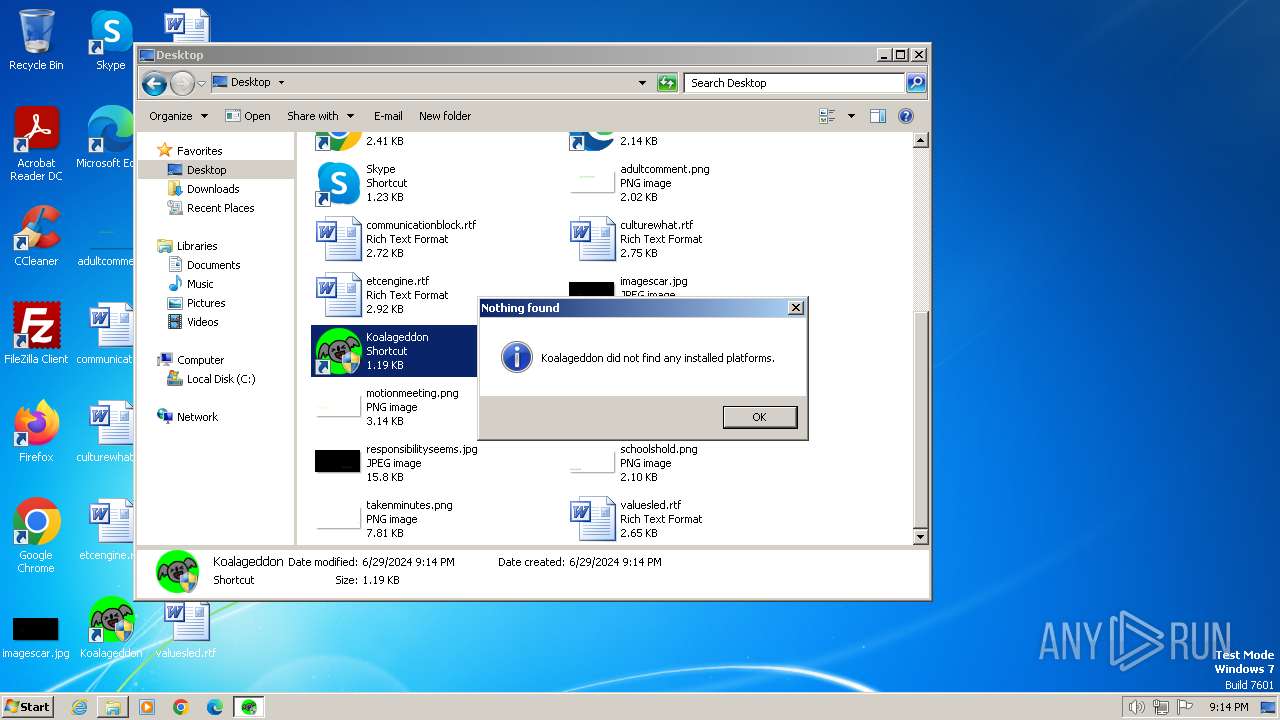The width and height of the screenshot is (1280, 720).
Task: Click the Forward arrow in Explorer
Action: (182, 83)
